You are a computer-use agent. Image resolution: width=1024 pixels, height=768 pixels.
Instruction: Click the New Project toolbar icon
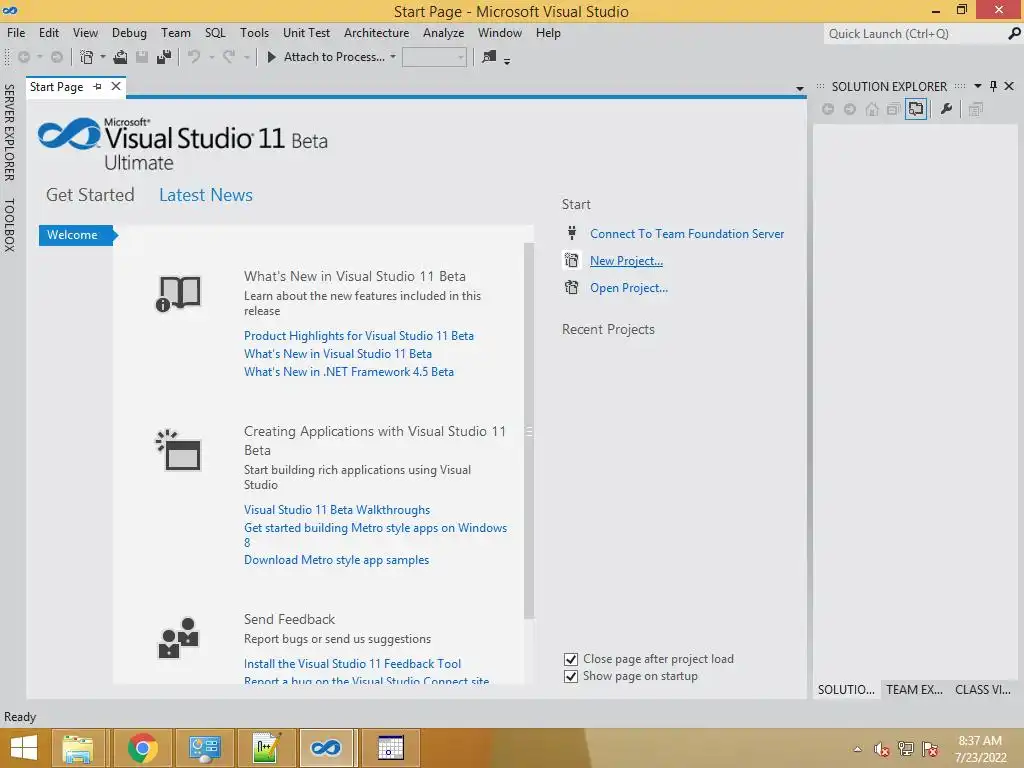[x=86, y=57]
